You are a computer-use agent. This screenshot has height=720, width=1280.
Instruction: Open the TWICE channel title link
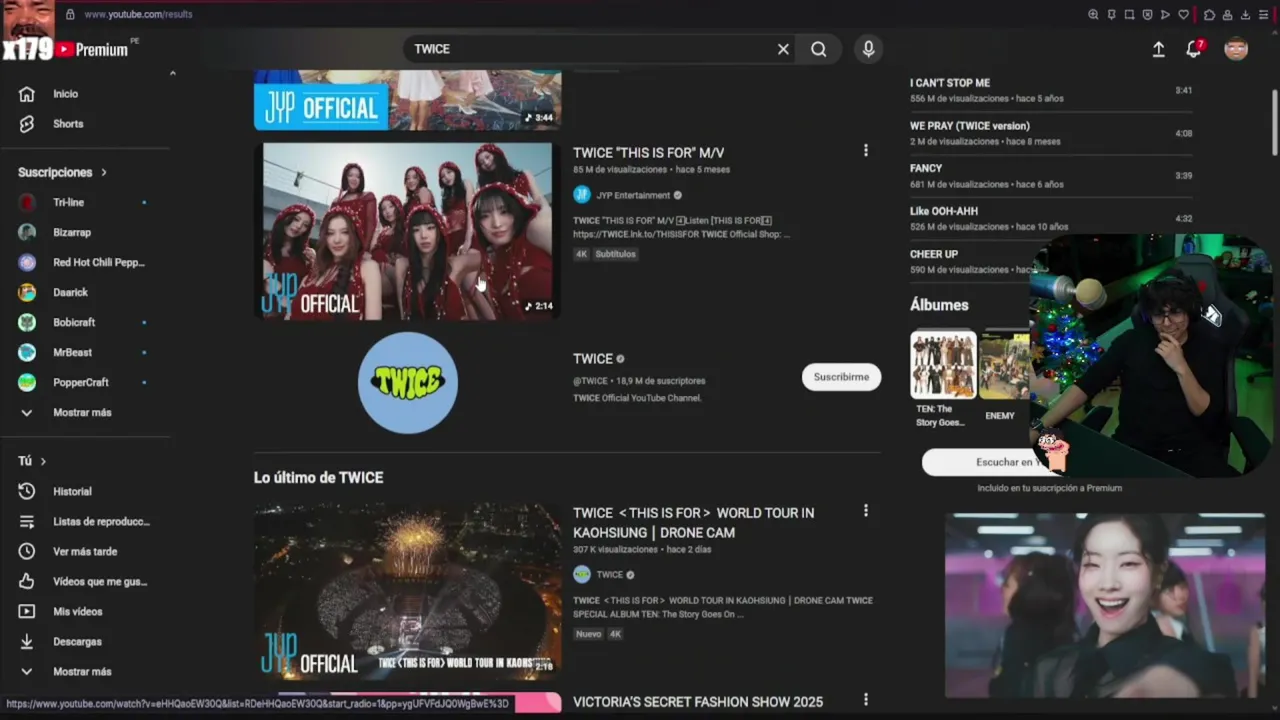(592, 359)
